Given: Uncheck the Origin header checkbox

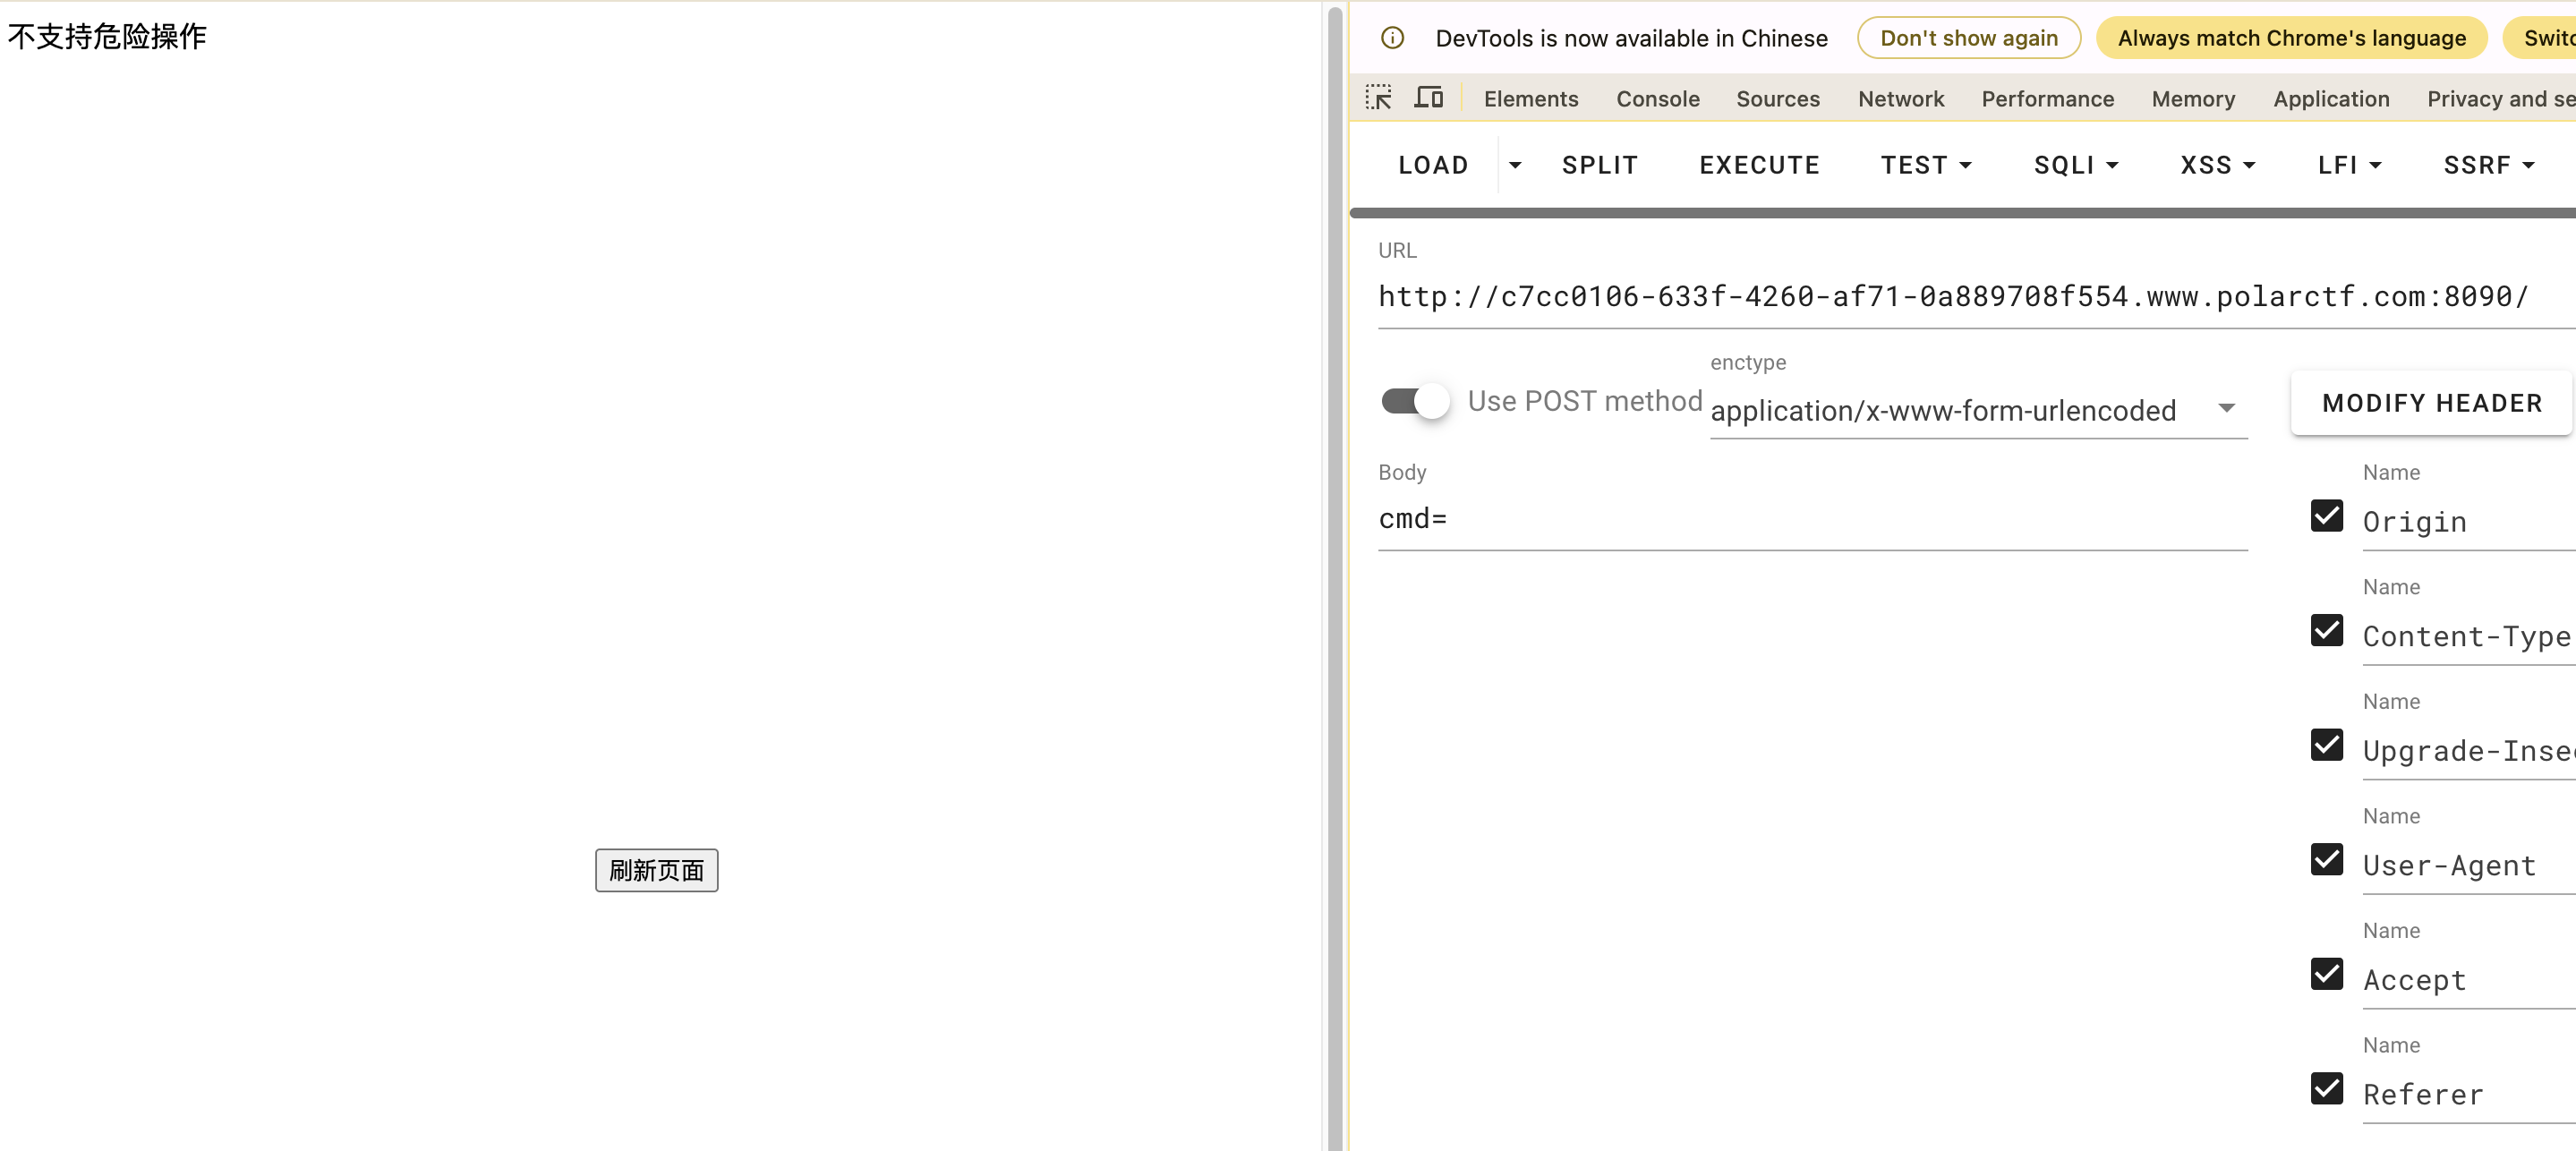Looking at the screenshot, I should pos(2326,516).
